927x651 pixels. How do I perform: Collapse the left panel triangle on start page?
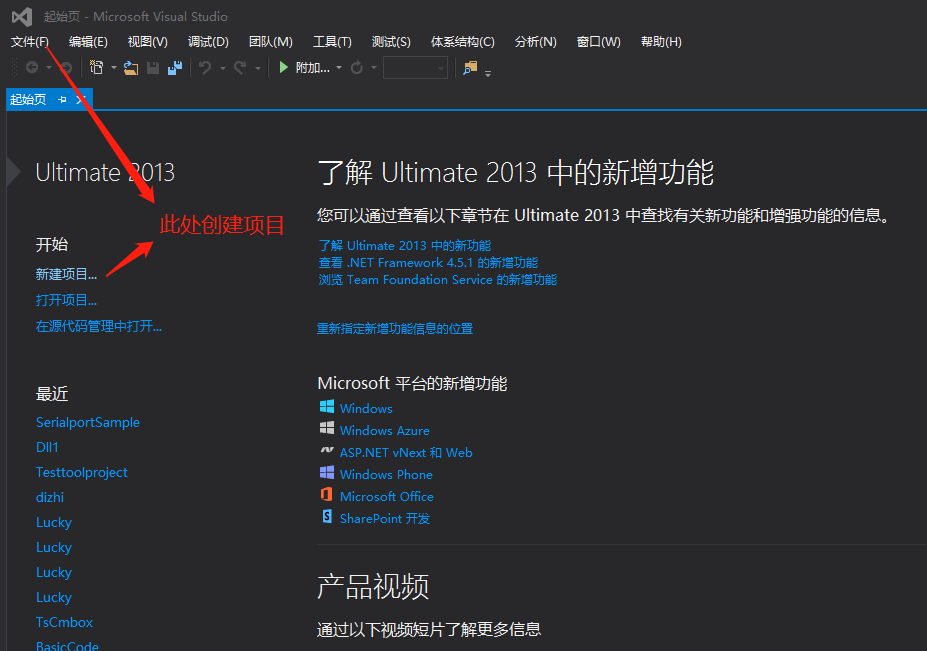coord(13,172)
